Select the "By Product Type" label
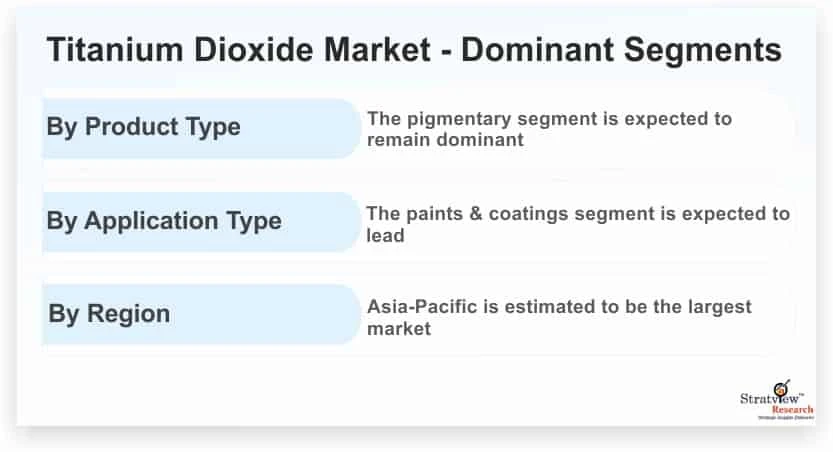The height and width of the screenshot is (452, 833). click(x=144, y=128)
